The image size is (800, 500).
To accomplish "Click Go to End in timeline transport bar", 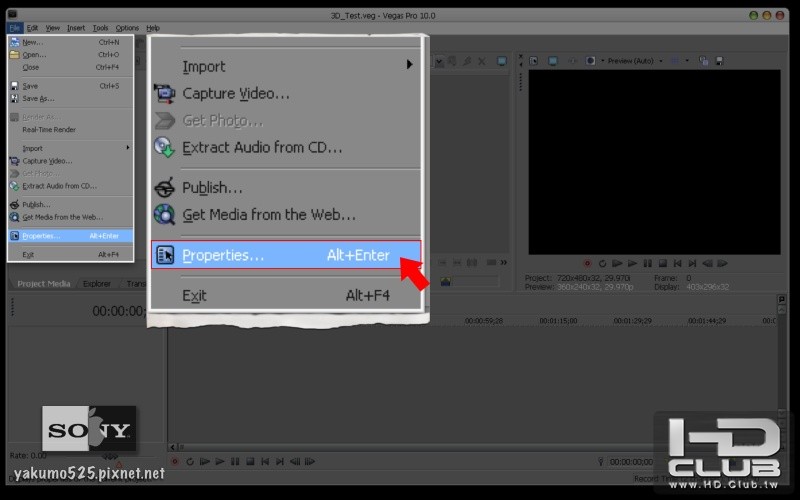I will pos(280,461).
